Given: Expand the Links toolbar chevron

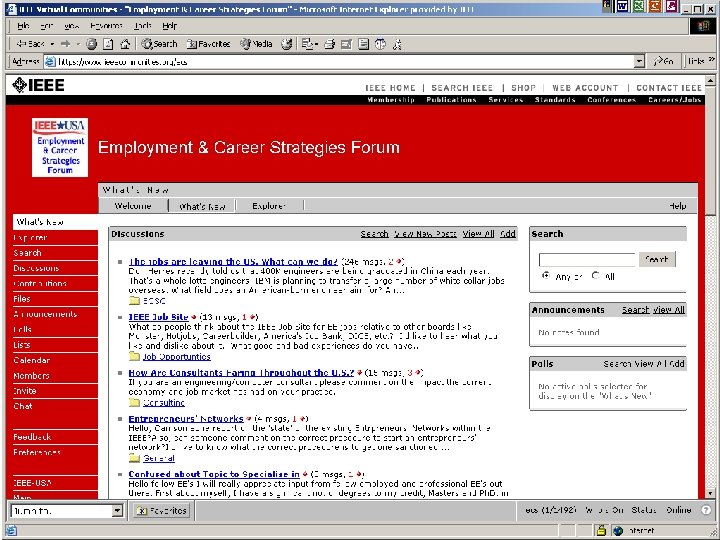Looking at the screenshot, I should (x=712, y=58).
